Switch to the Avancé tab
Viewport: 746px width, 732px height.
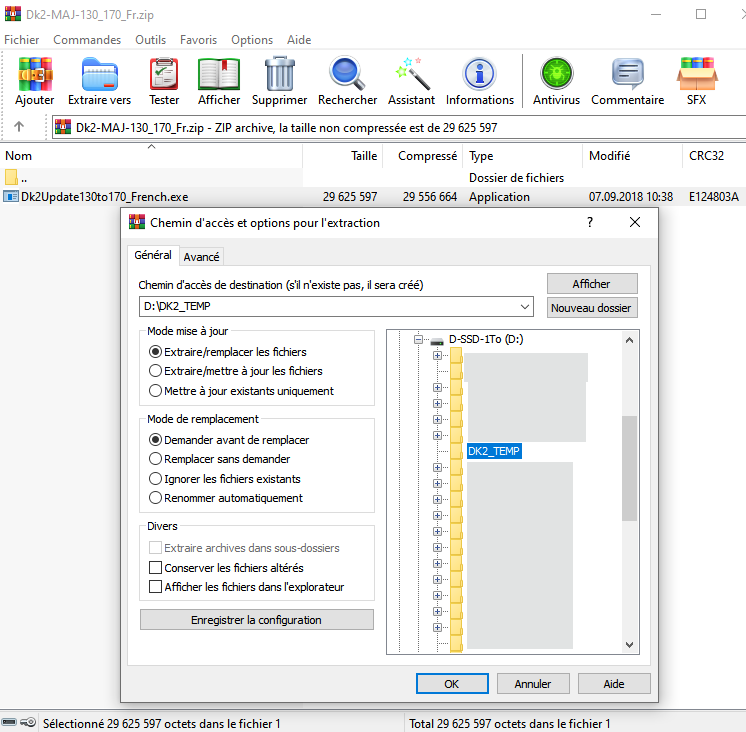pos(201,257)
